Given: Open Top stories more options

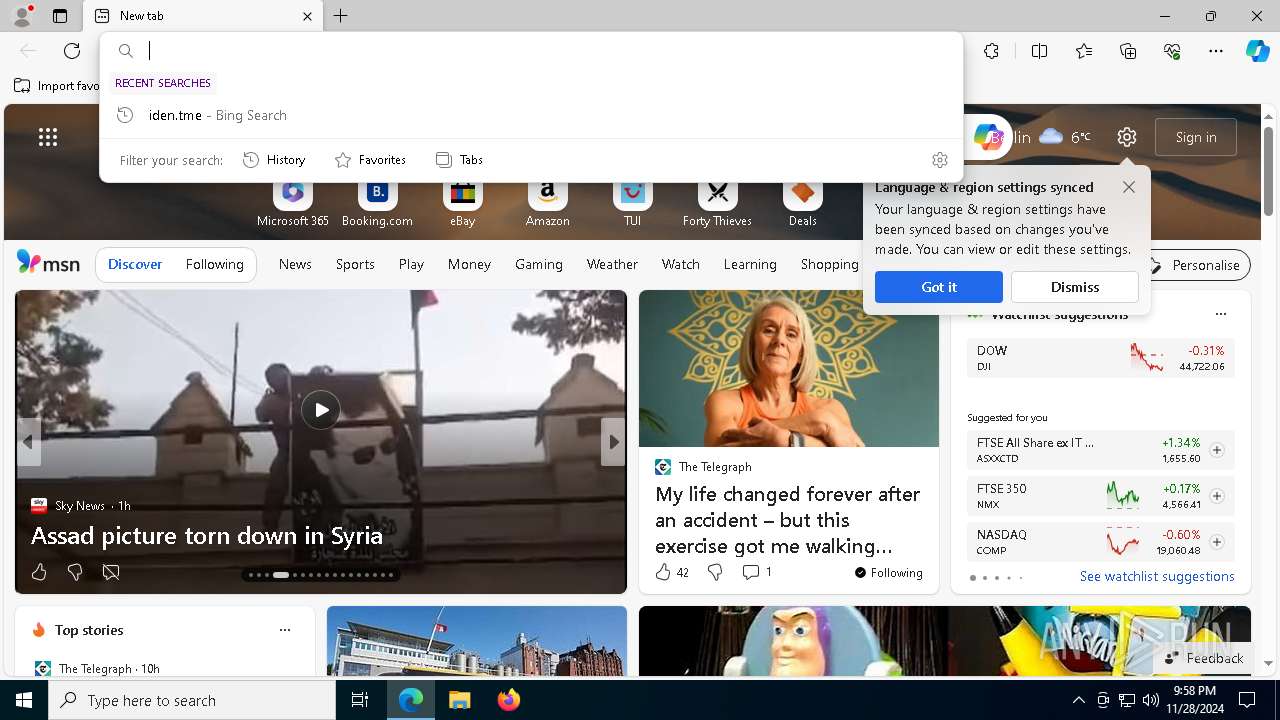Looking at the screenshot, I should pos(285,630).
